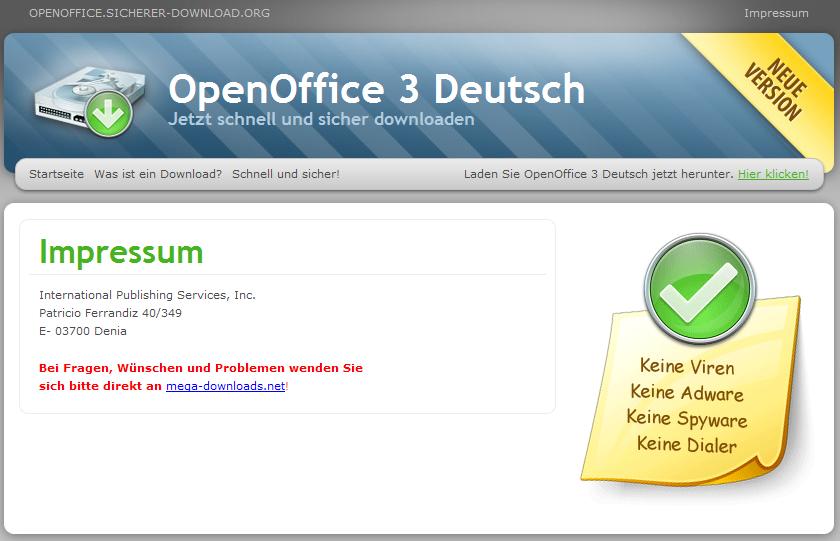
Task: Click 'Keine Viren' on the yellow note
Action: pyautogui.click(x=687, y=366)
